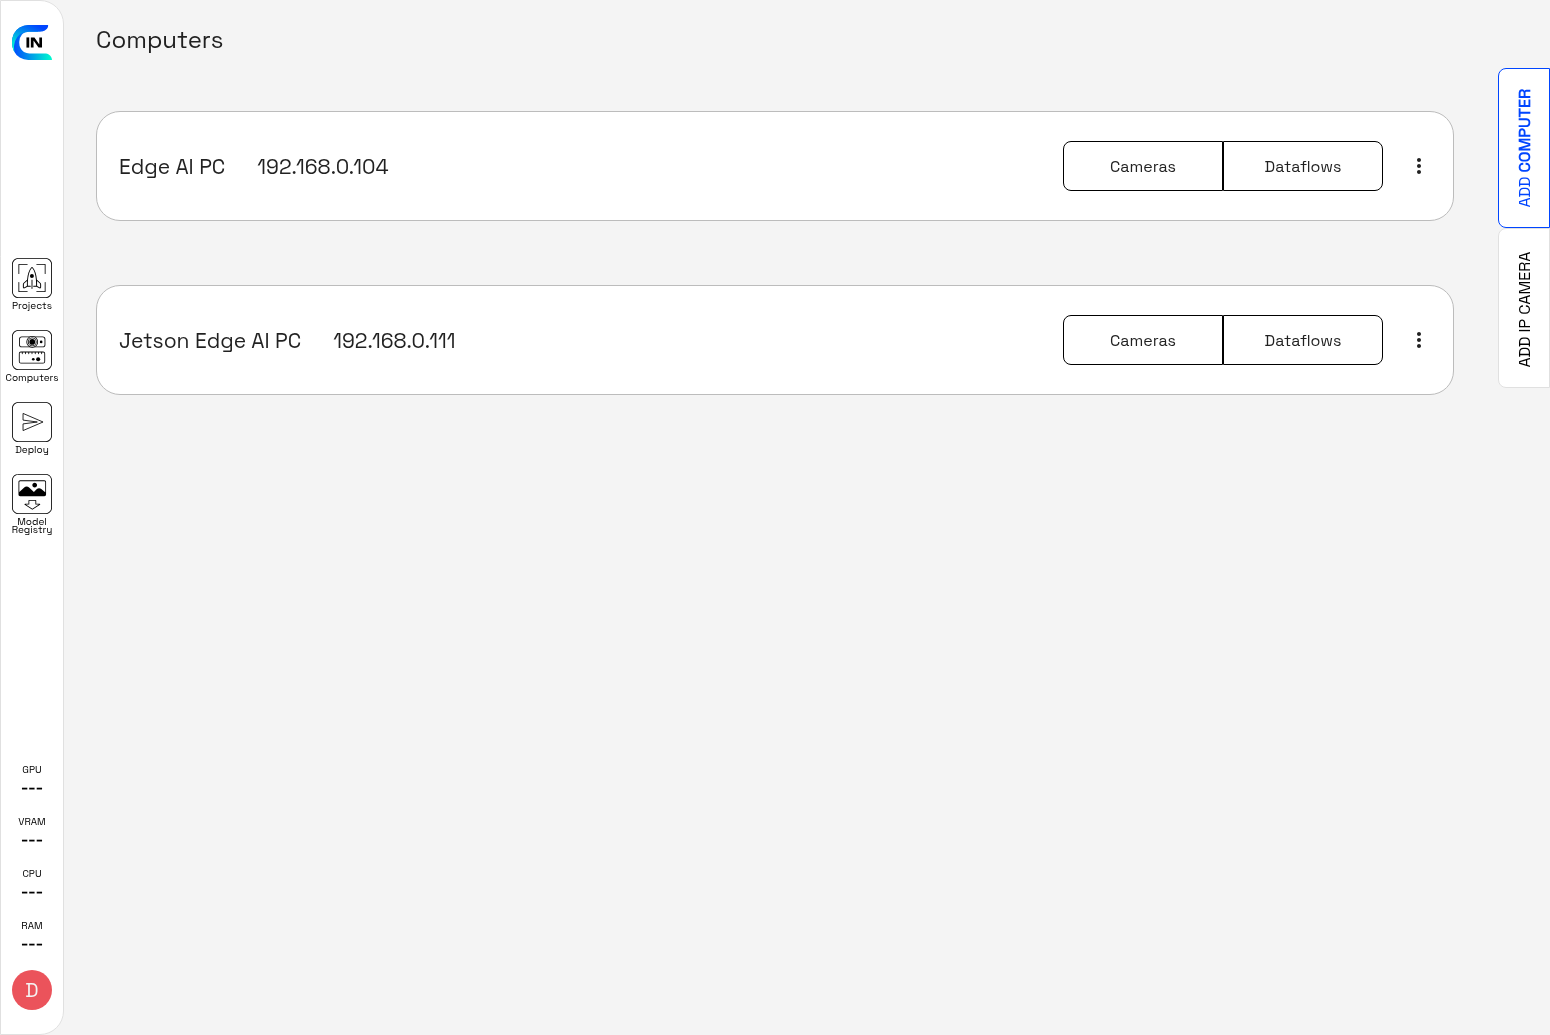View Cameras for Edge AI PC
Viewport: 1550px width, 1035px height.
[1142, 166]
